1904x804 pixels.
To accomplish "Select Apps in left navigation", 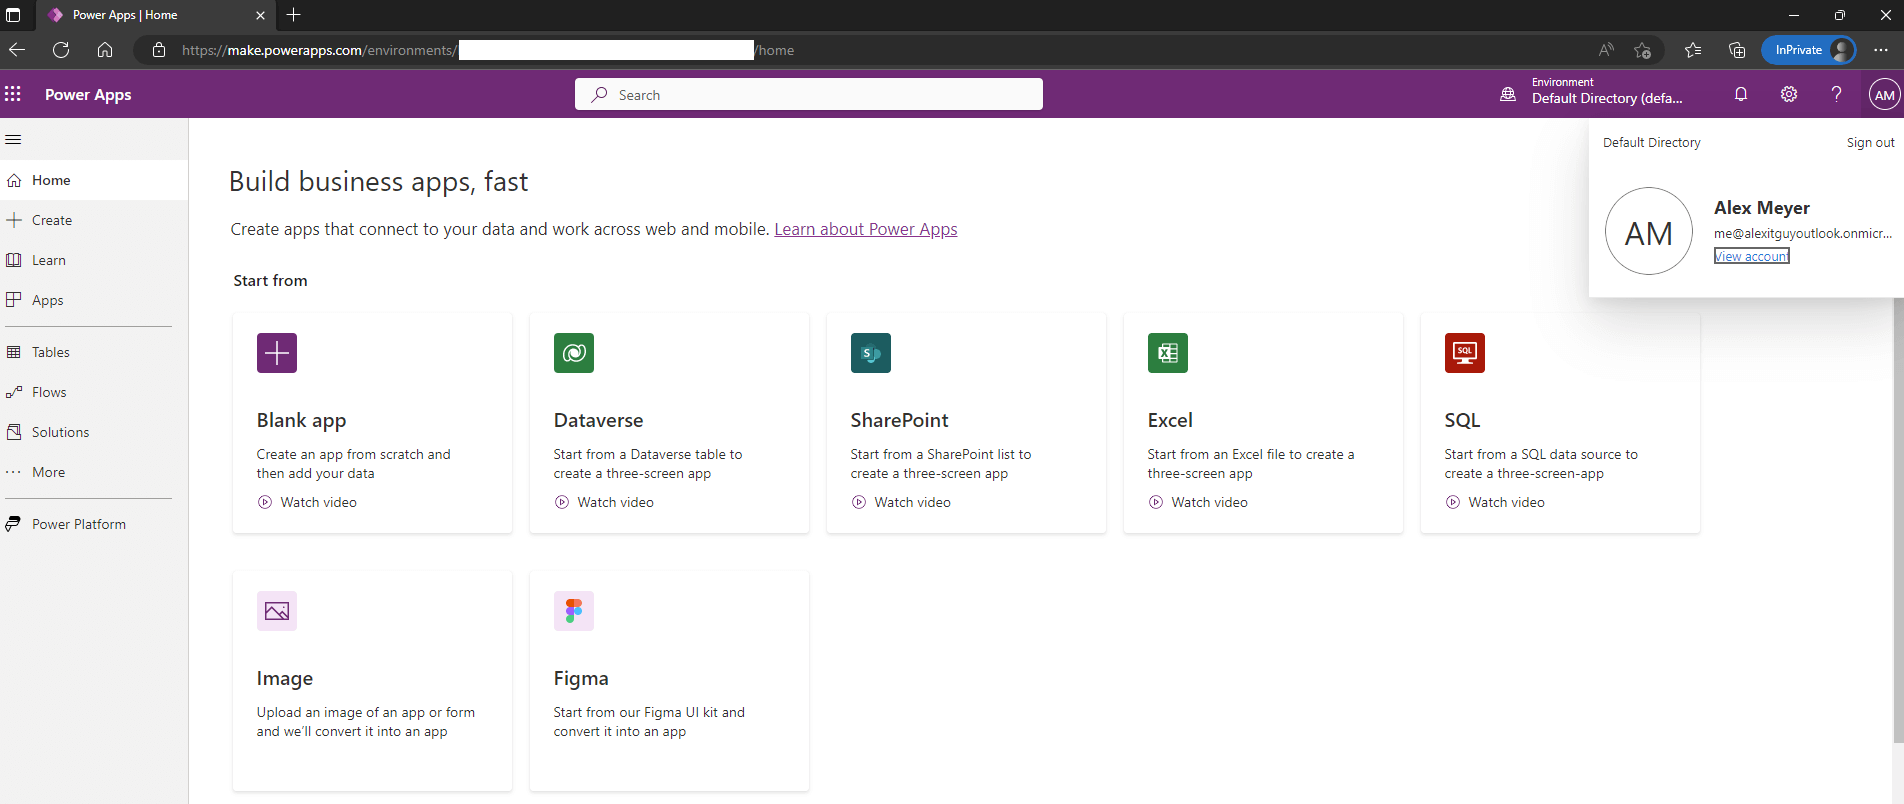I will 94,300.
